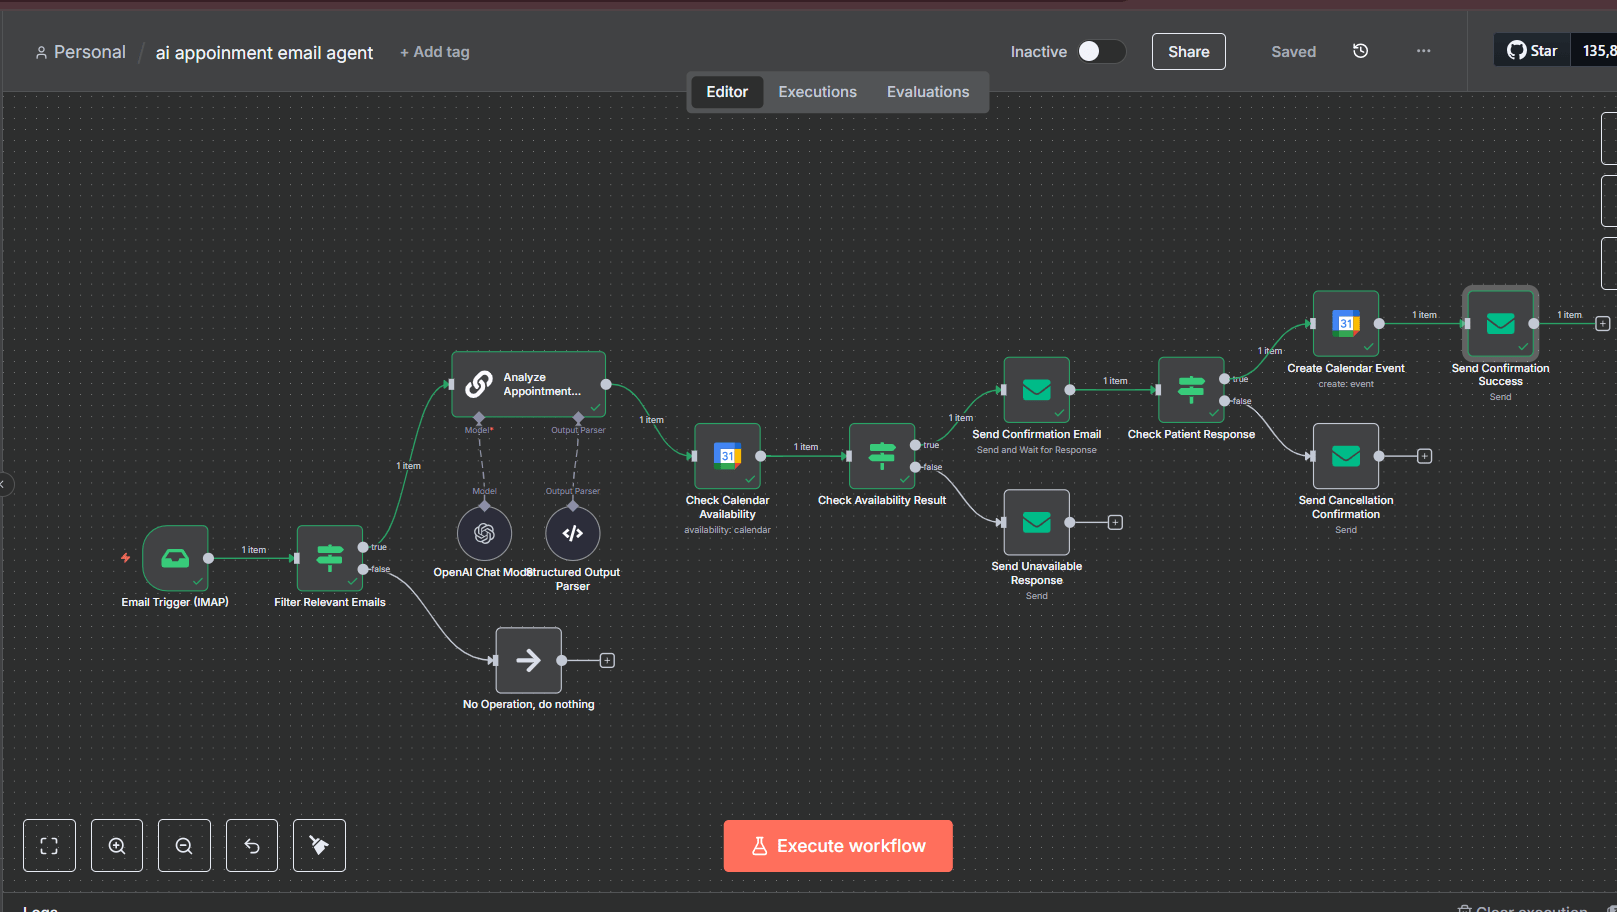The image size is (1617, 912).
Task: Select the Filter Relevant Emails node
Action: point(330,558)
